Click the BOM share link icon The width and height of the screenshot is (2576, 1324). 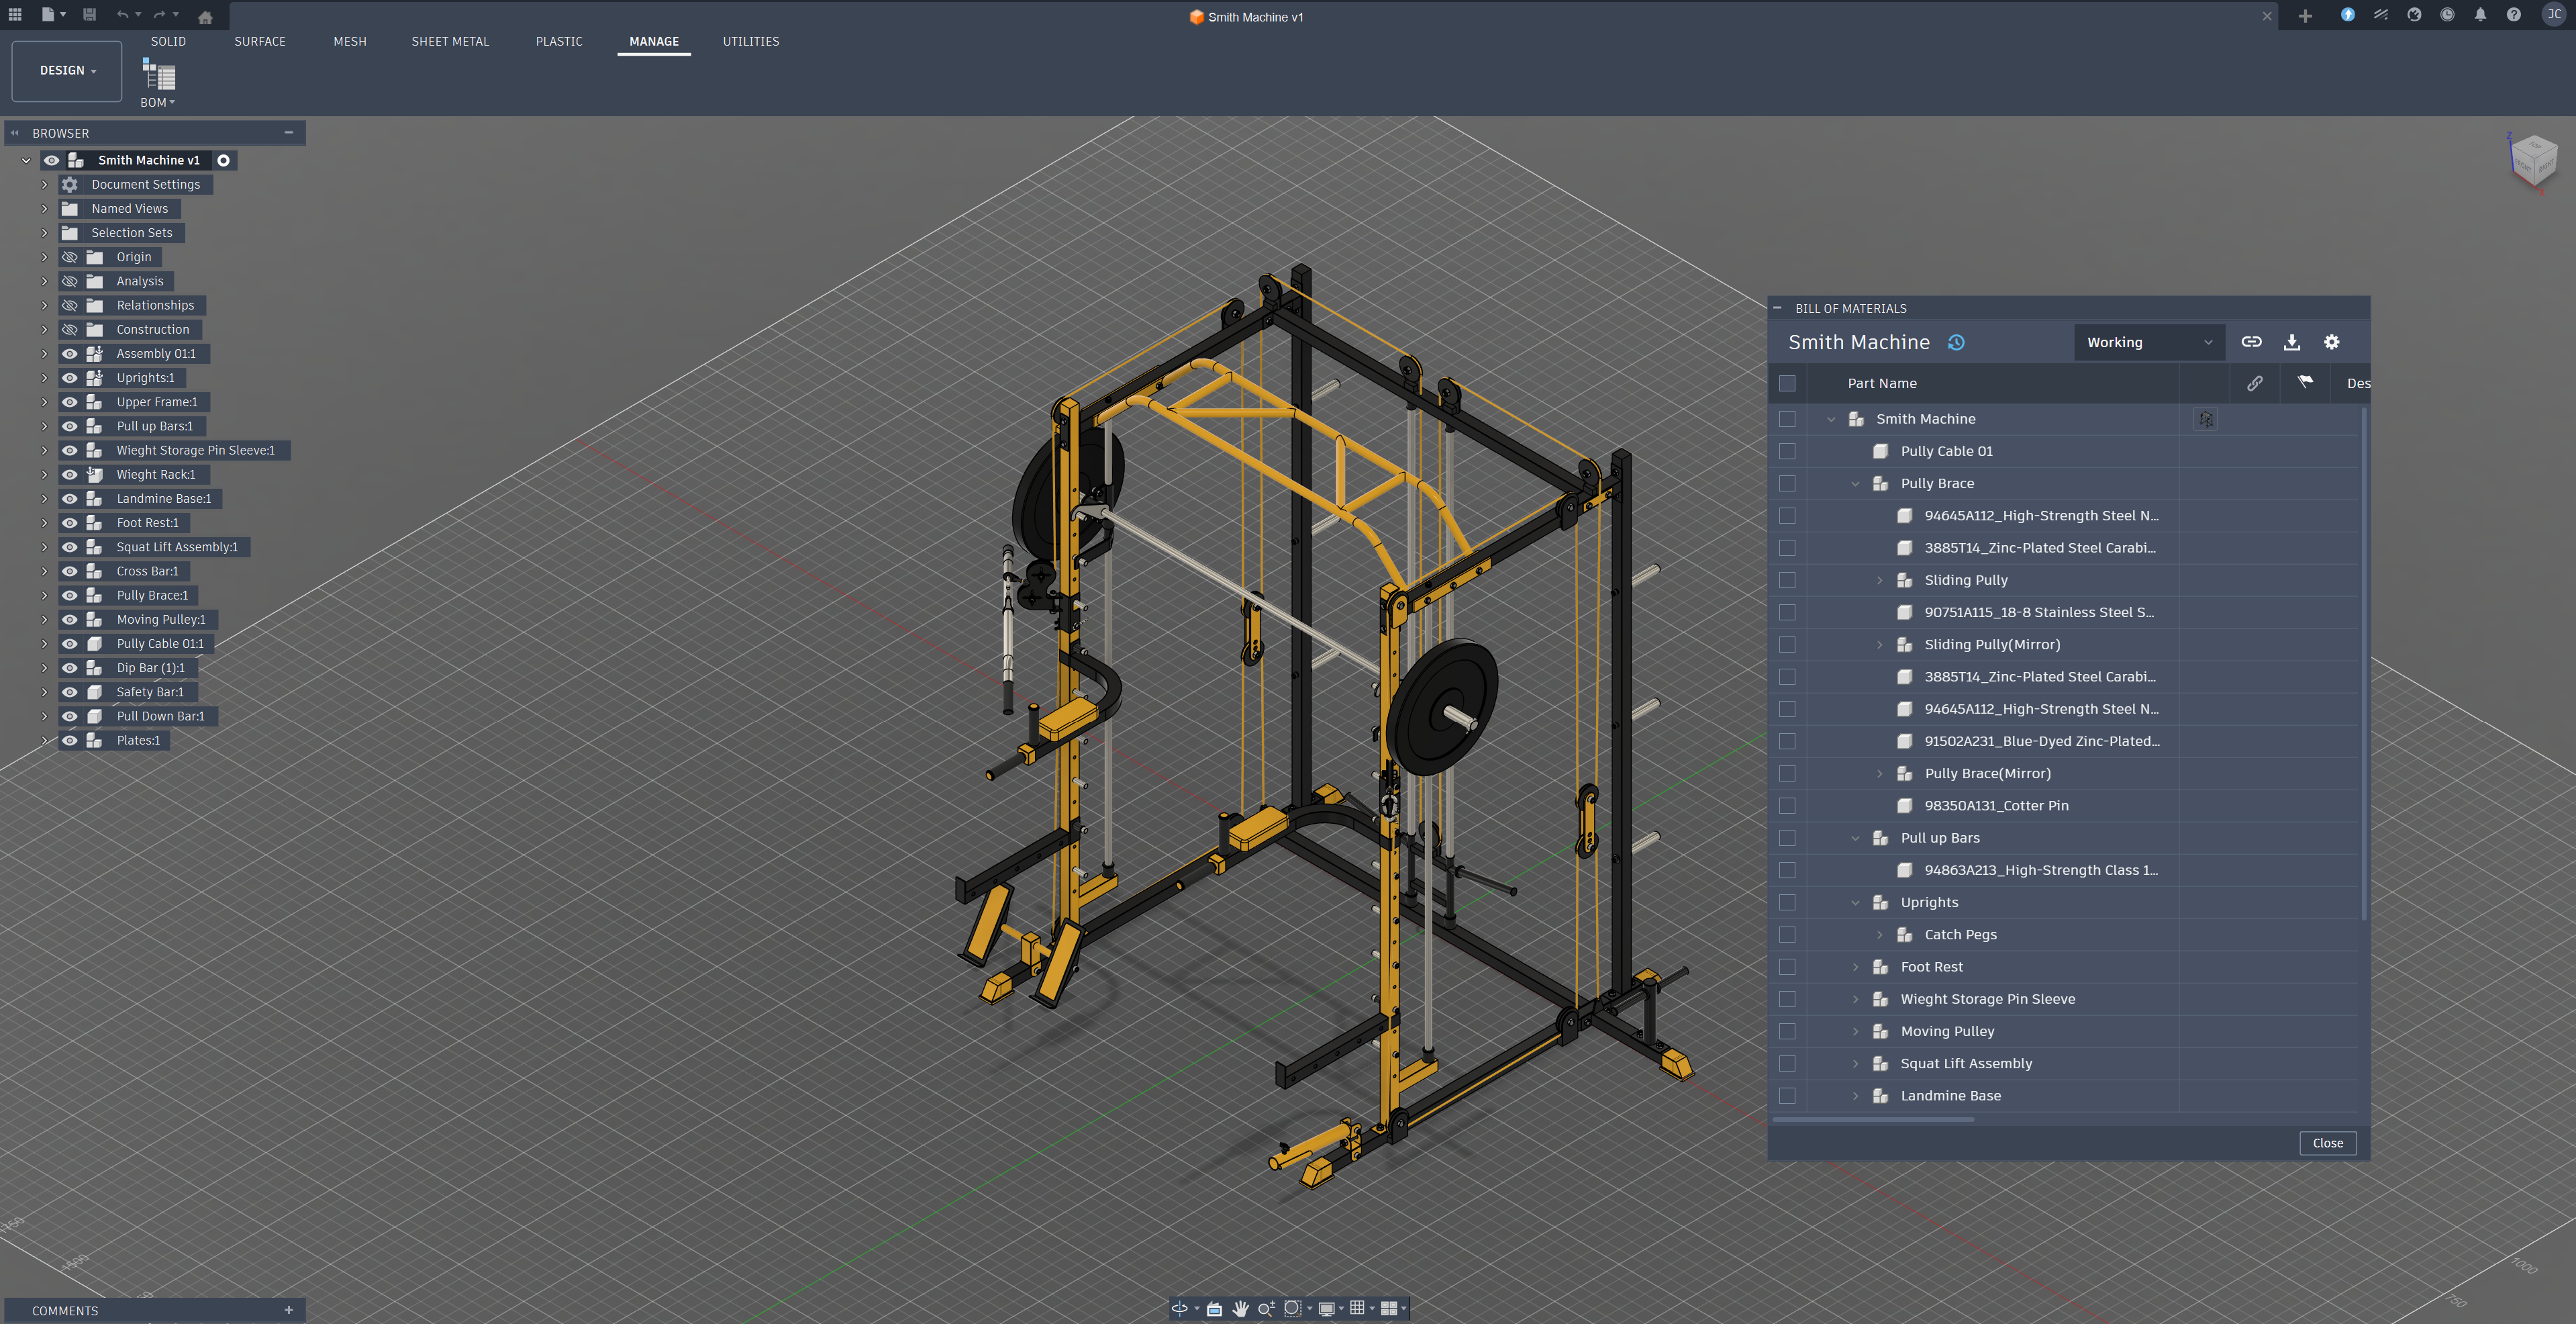pyautogui.click(x=2251, y=342)
